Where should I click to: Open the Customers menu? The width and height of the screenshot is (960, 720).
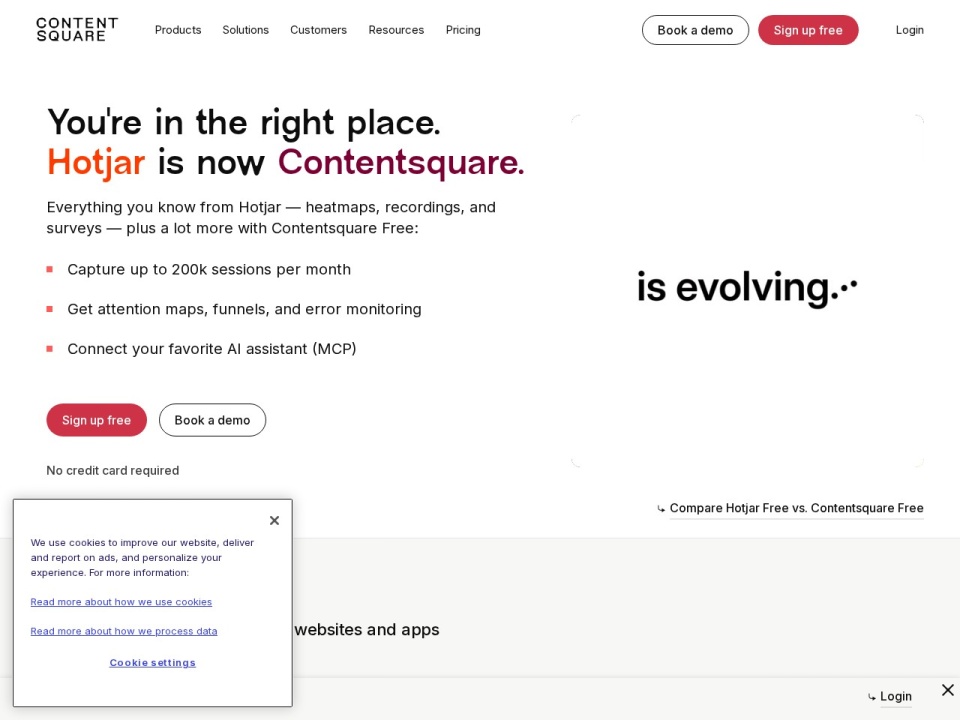(x=318, y=30)
